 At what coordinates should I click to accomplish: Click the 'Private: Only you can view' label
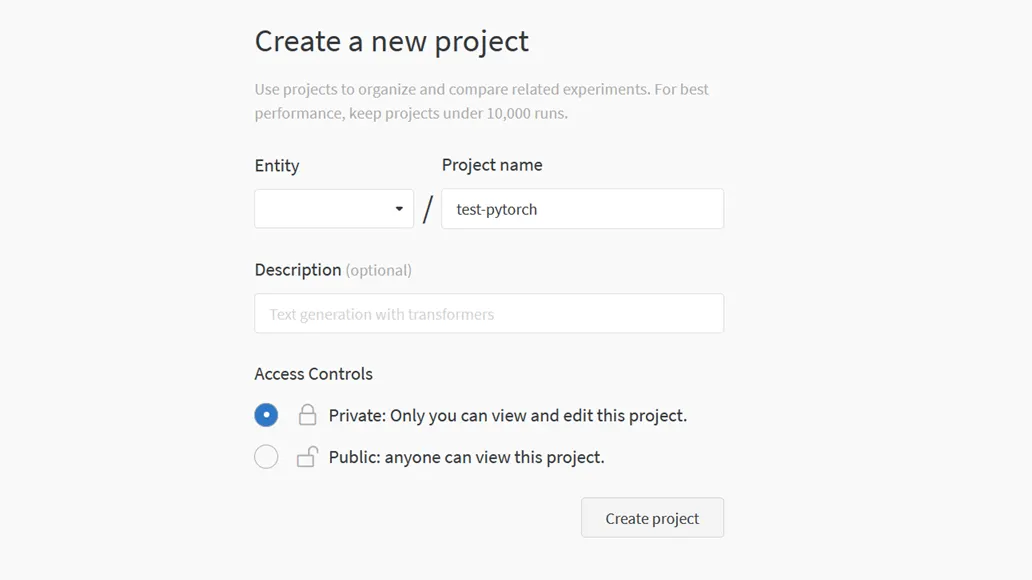tap(507, 415)
